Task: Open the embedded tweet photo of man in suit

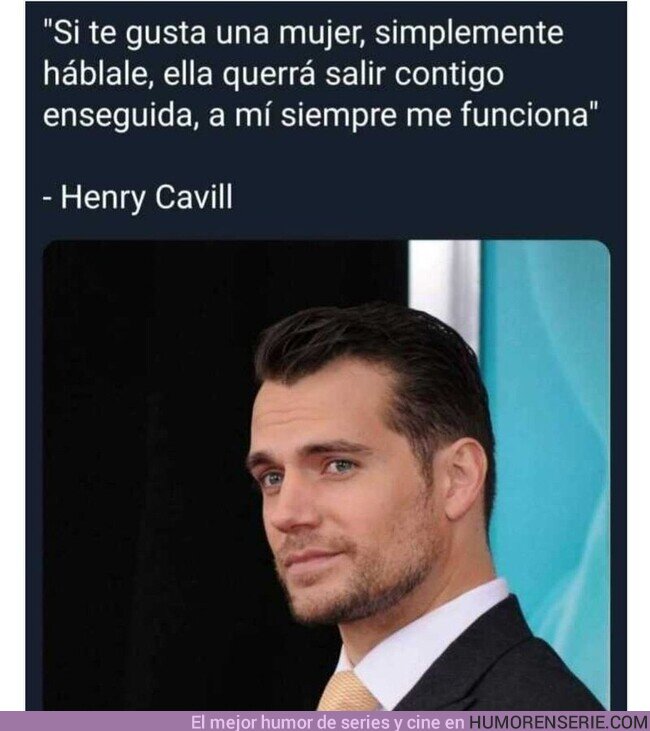Action: coord(326,475)
